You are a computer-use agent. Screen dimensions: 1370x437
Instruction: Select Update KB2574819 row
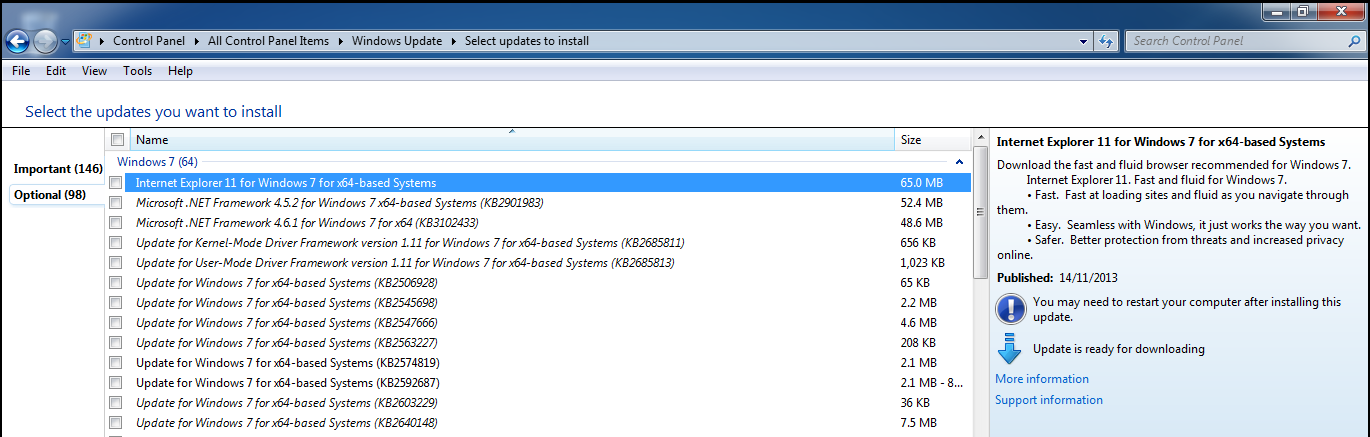[538, 363]
